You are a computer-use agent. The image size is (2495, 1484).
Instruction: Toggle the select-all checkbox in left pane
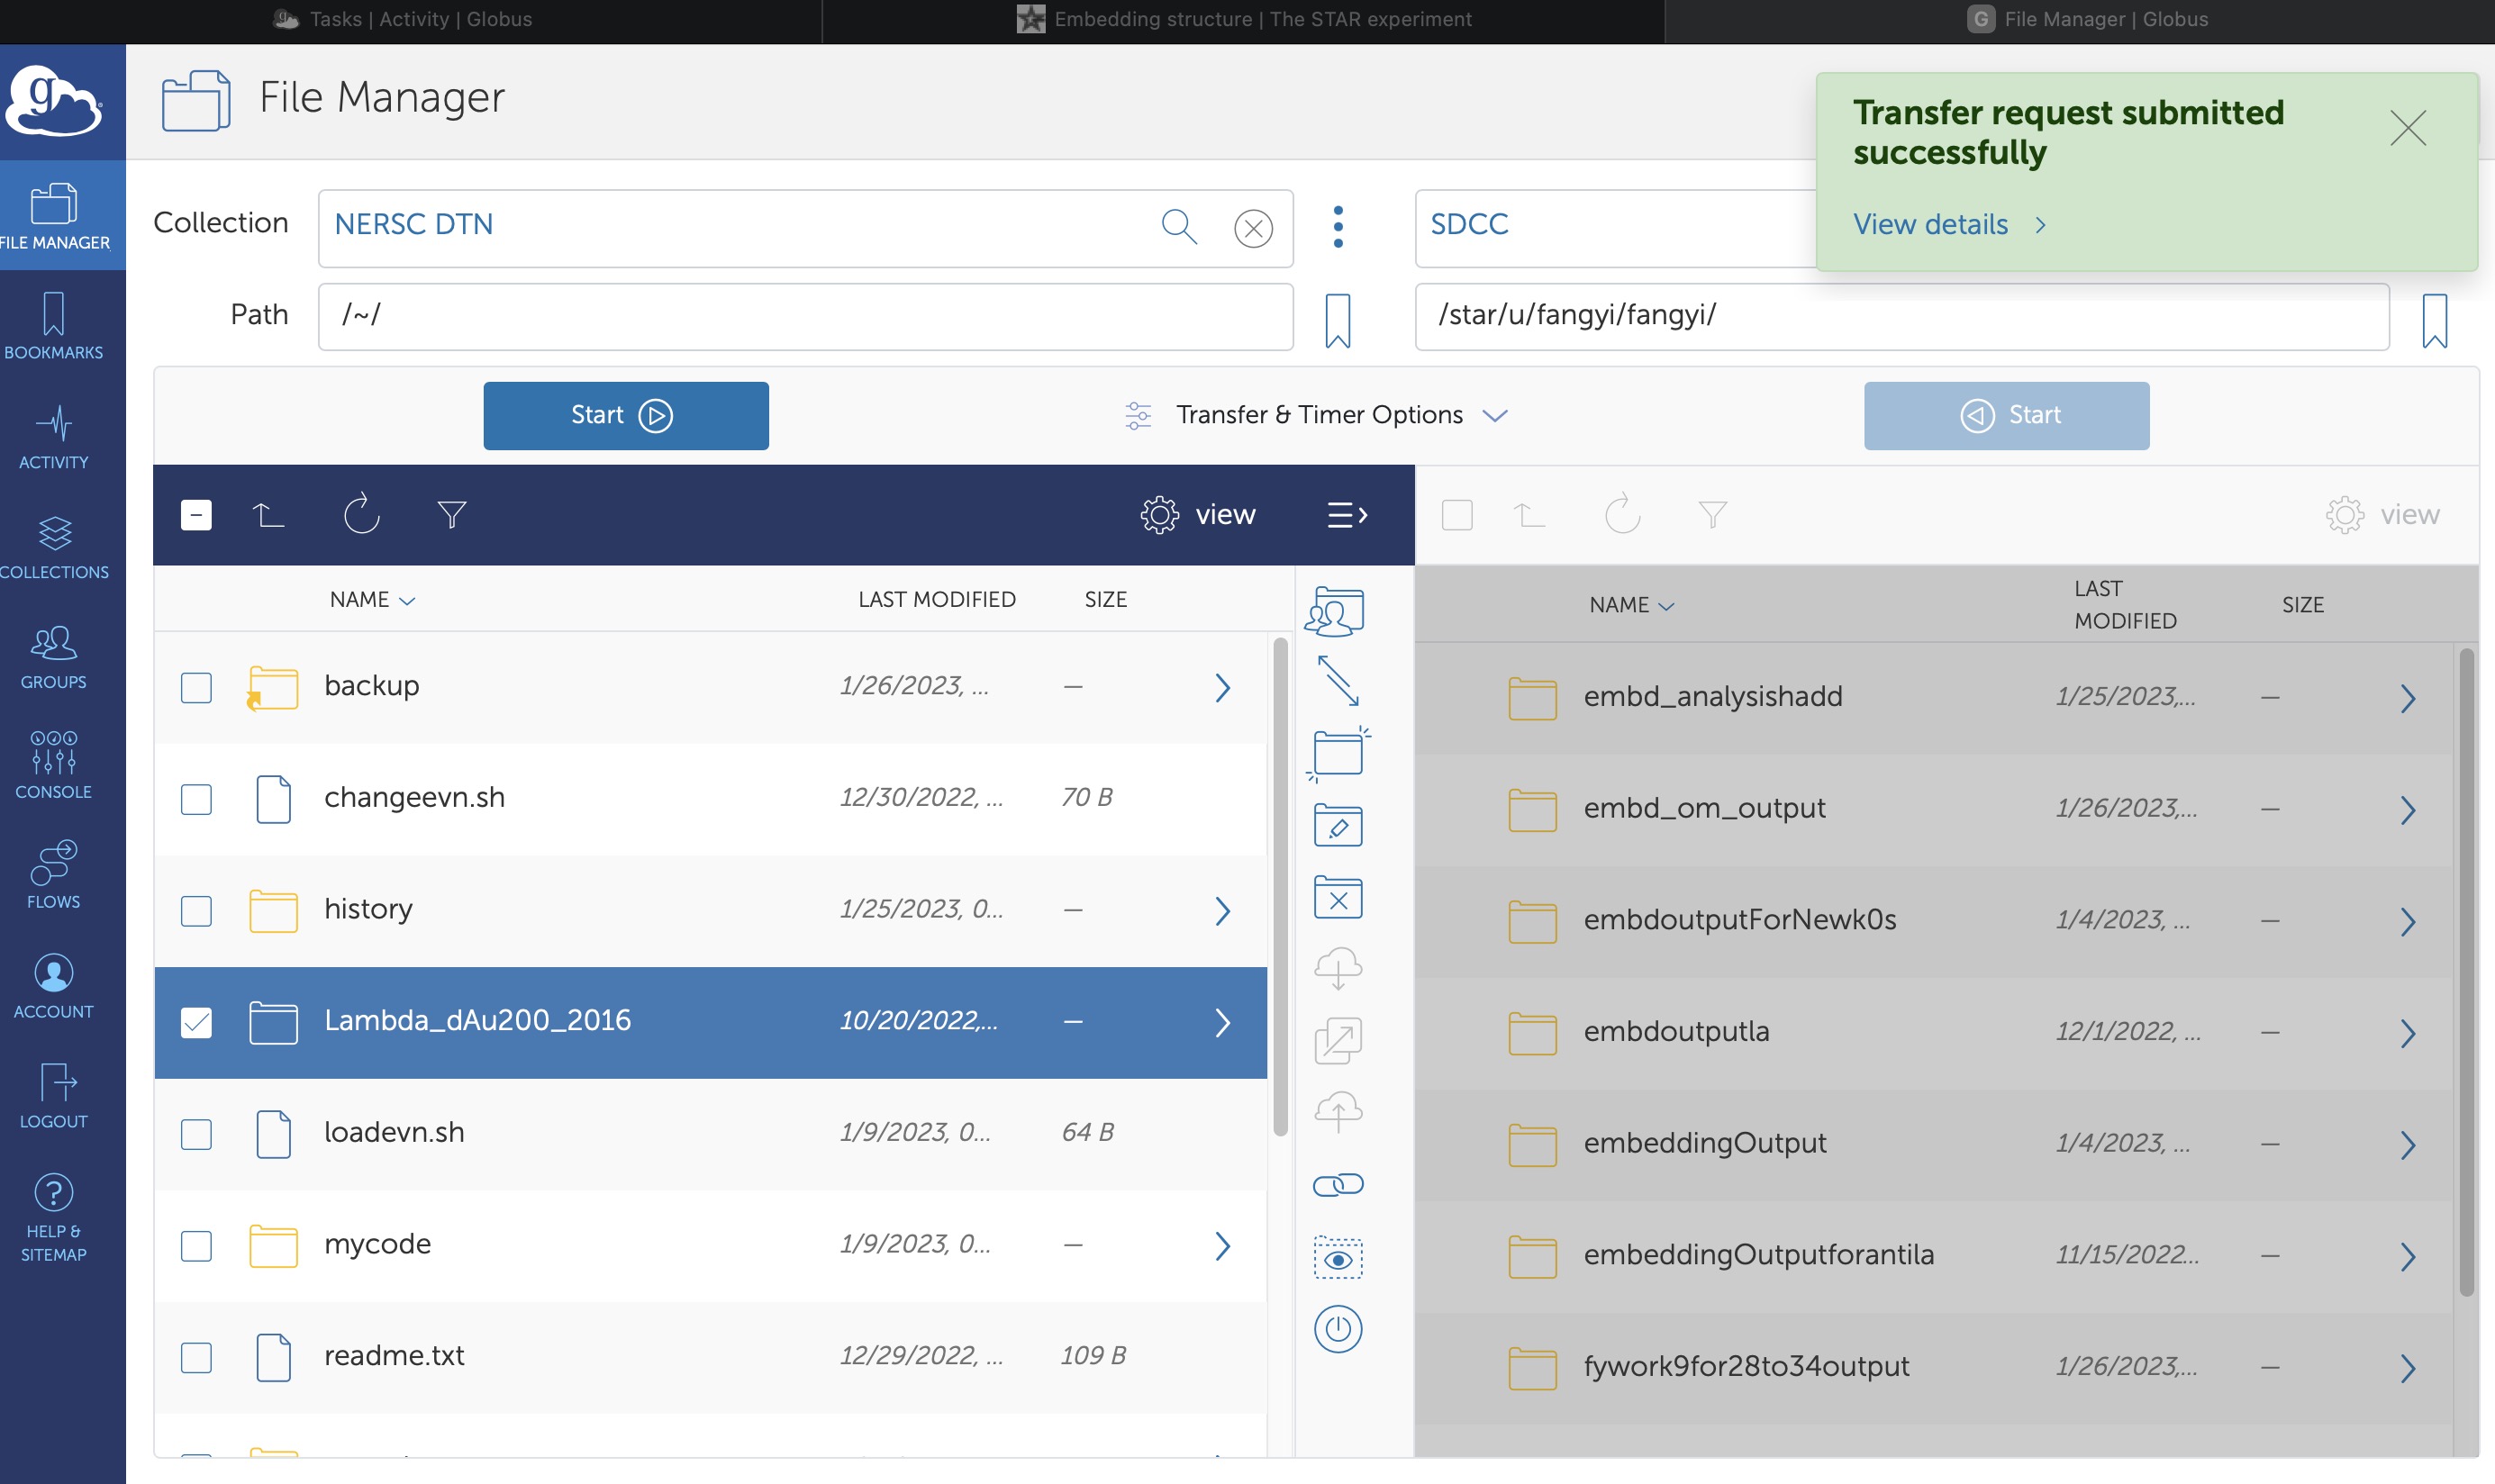[x=196, y=514]
